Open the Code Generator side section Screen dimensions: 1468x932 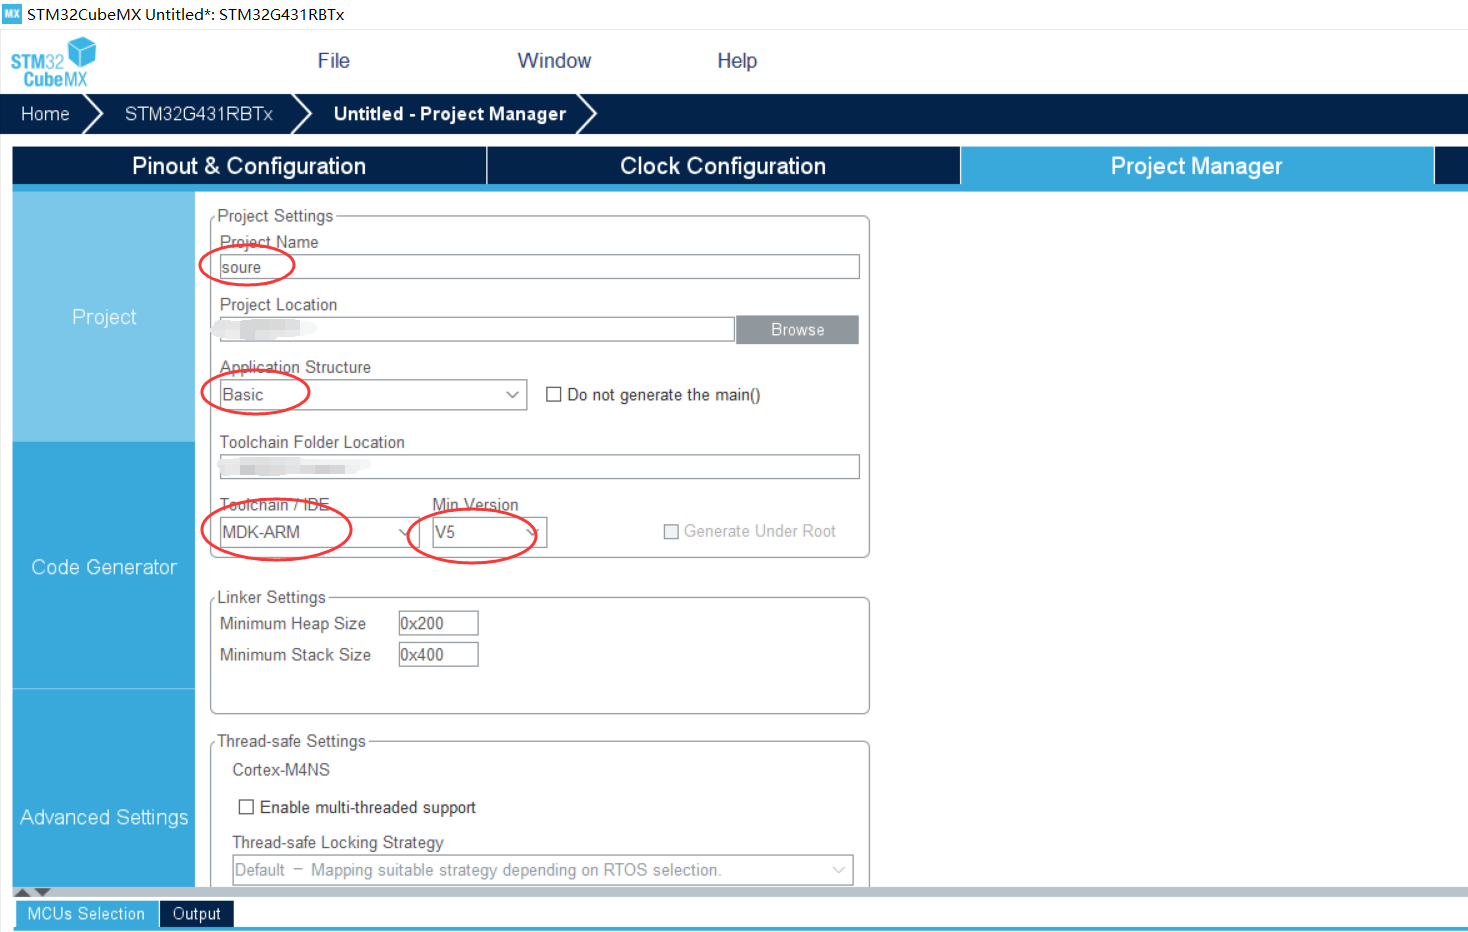coord(104,567)
